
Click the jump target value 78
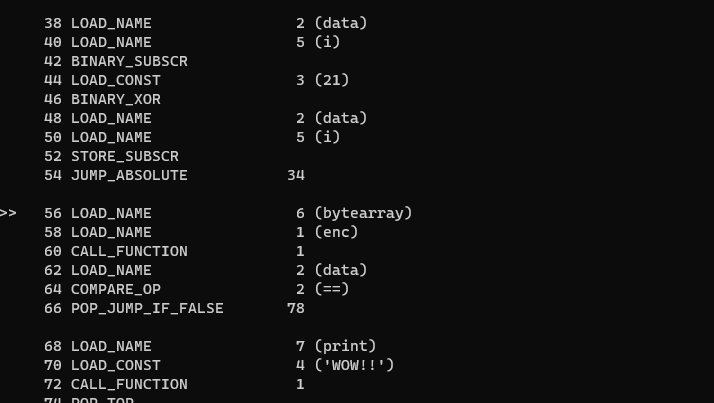coord(295,308)
